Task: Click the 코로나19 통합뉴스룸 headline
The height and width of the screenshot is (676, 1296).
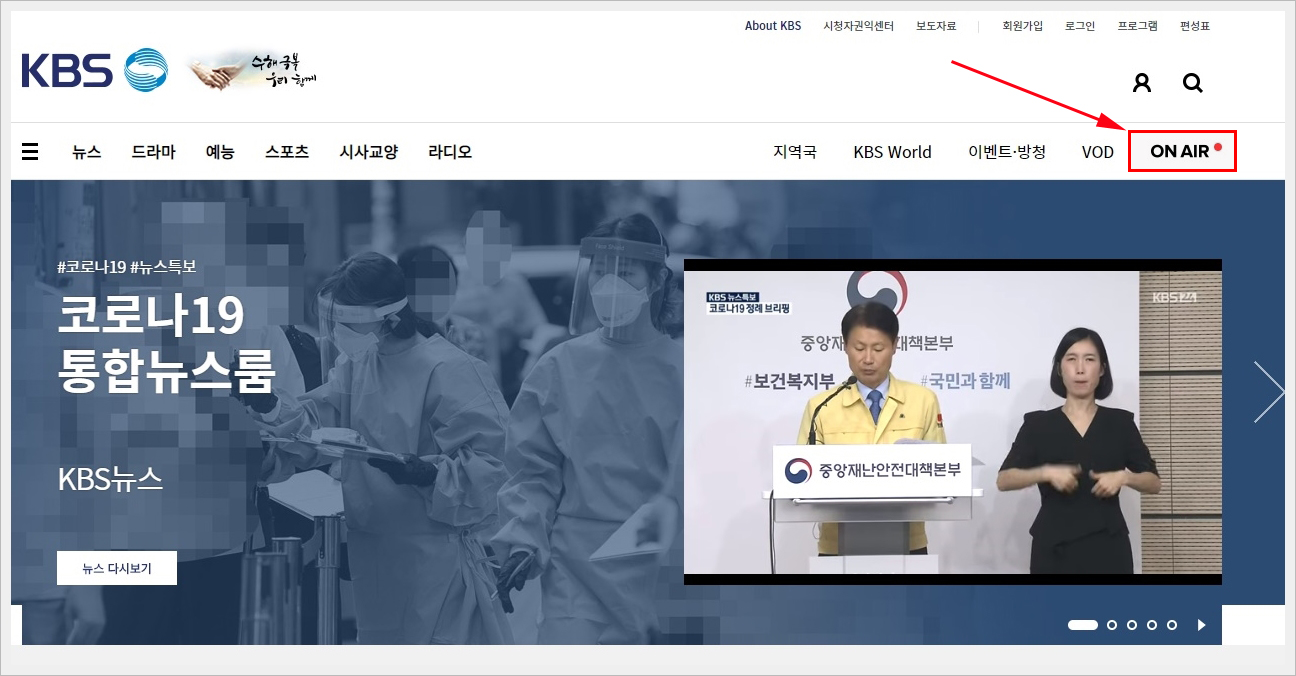Action: point(166,344)
